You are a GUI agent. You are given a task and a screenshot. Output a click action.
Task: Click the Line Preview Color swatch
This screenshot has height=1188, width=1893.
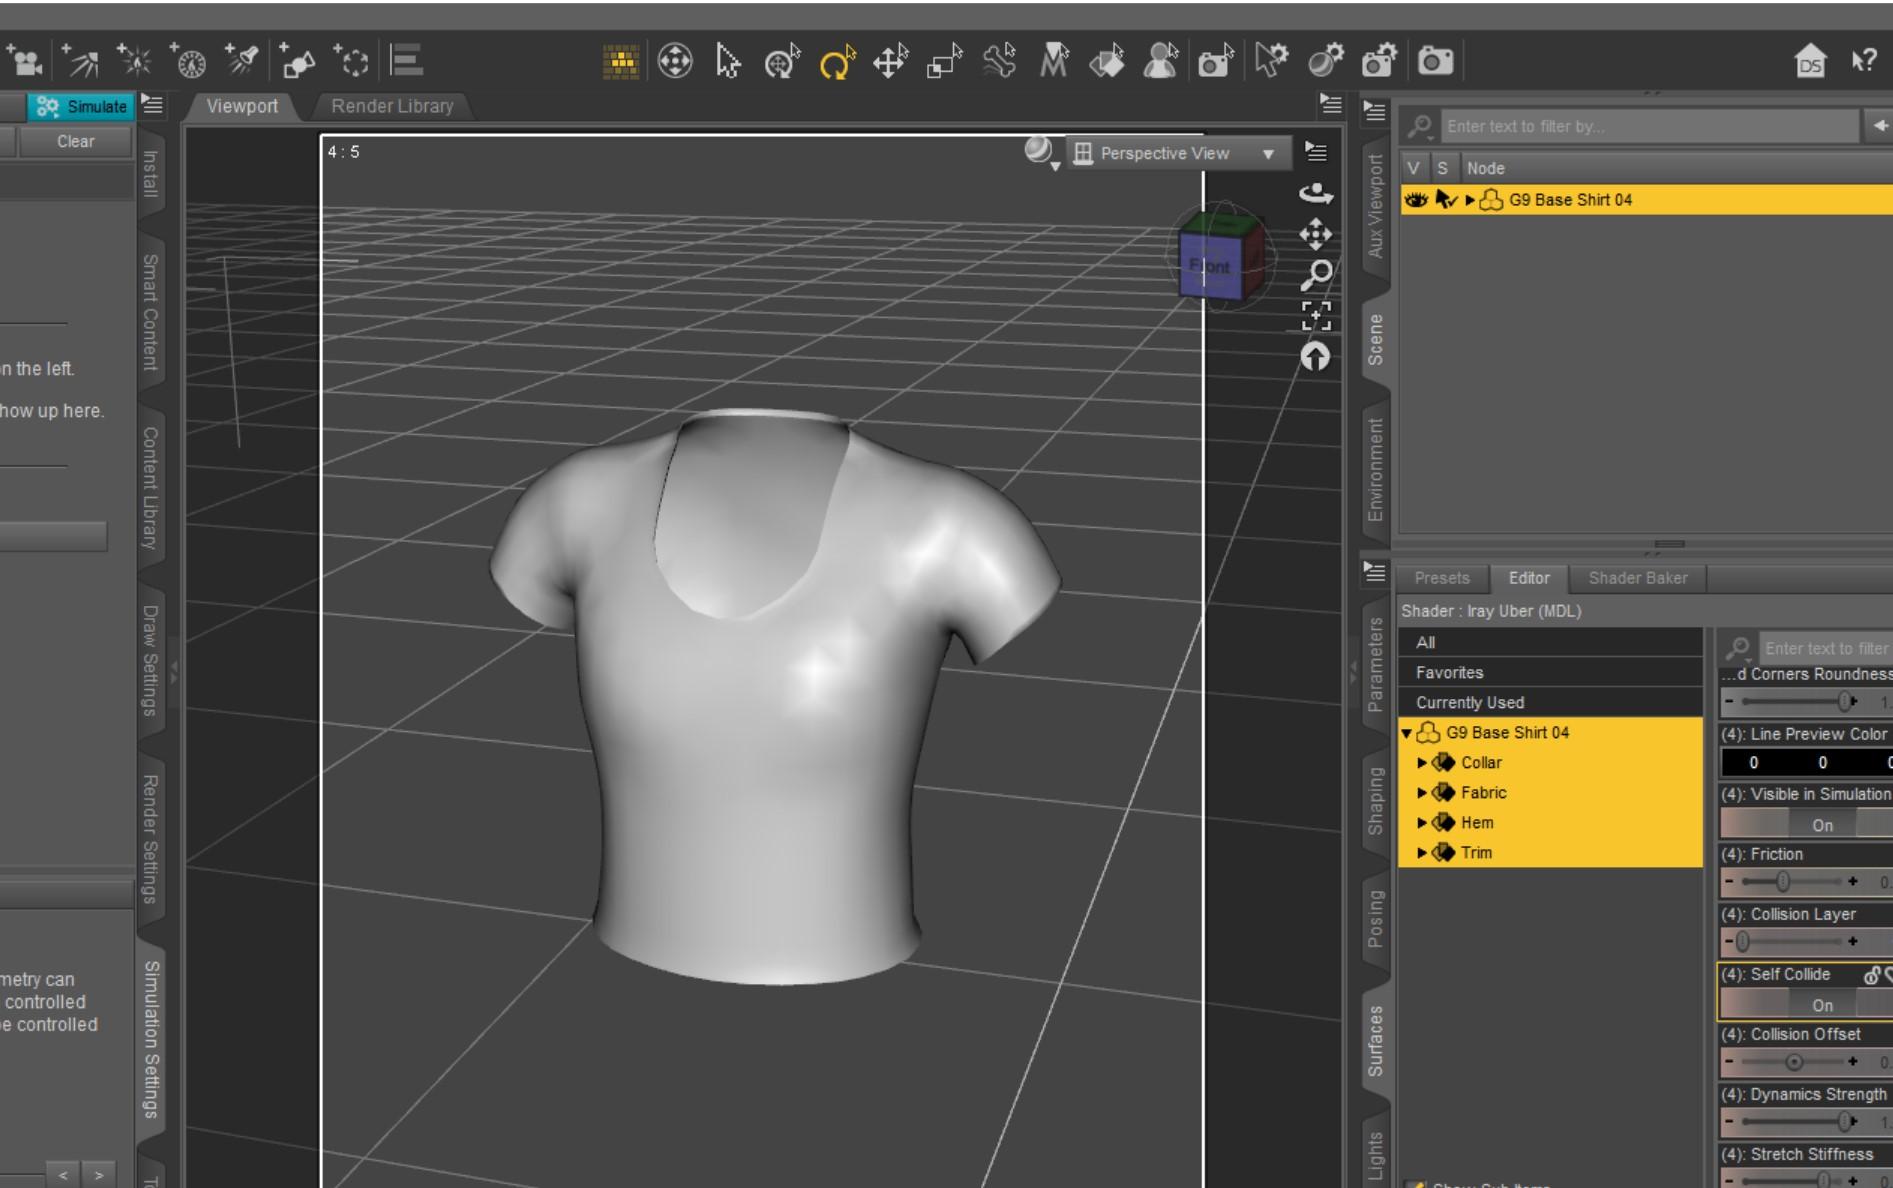point(1805,763)
